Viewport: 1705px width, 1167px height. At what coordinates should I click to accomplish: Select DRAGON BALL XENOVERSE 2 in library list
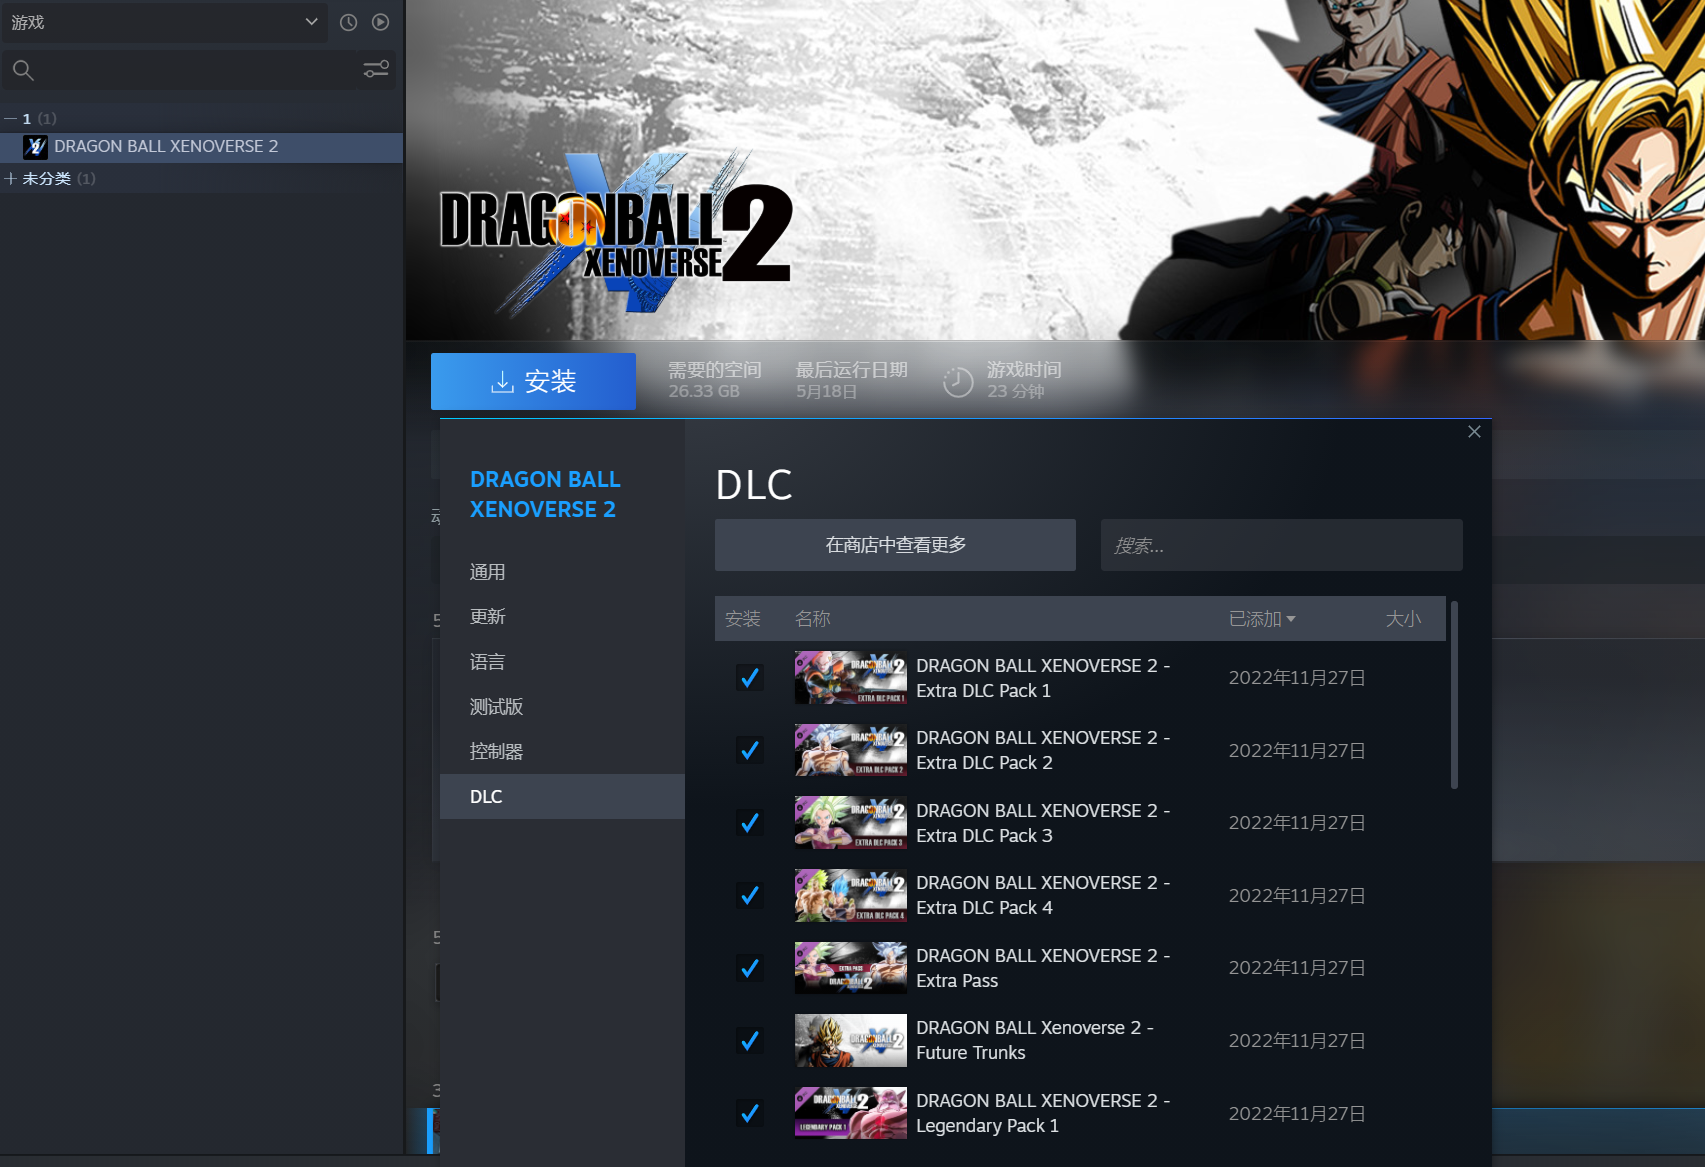pos(202,147)
